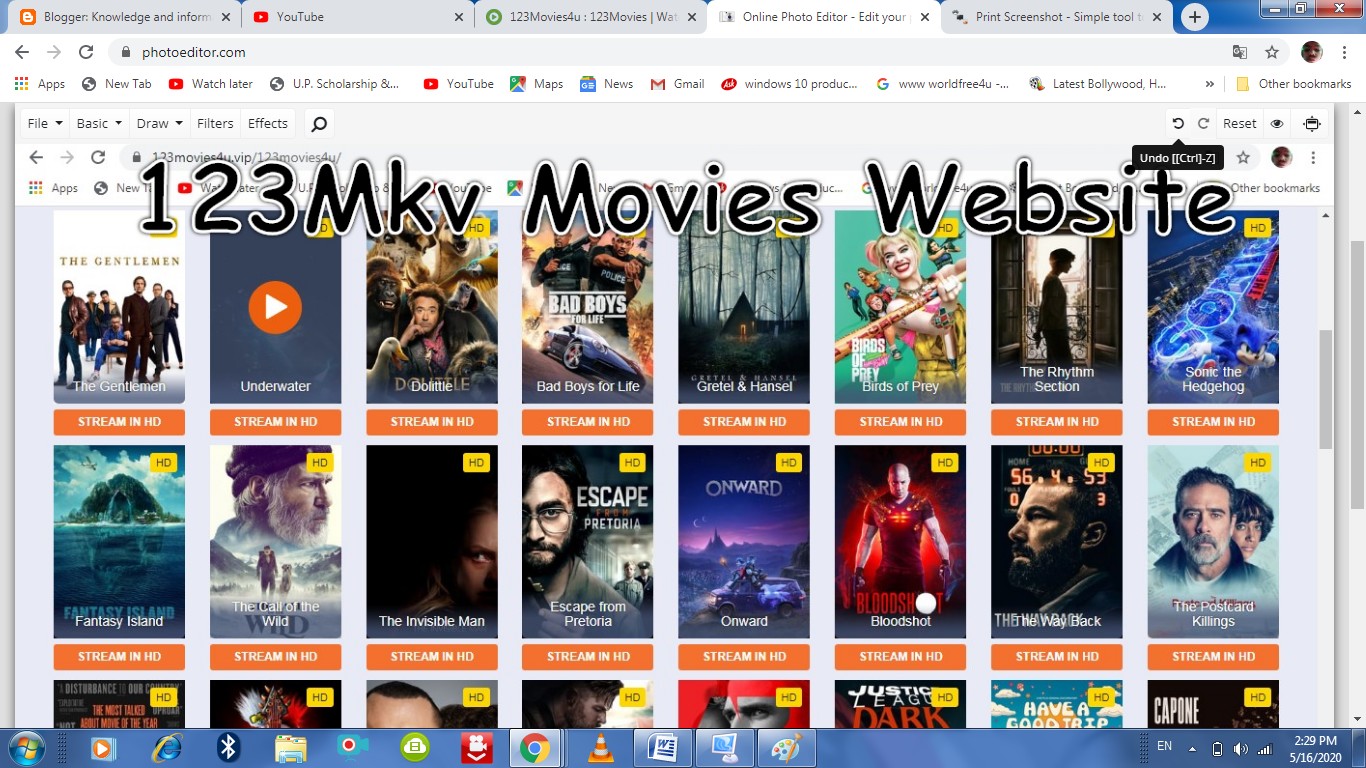Open the Bluetooth taskbar icon
Viewport: 1366px width, 768px height.
click(x=229, y=747)
